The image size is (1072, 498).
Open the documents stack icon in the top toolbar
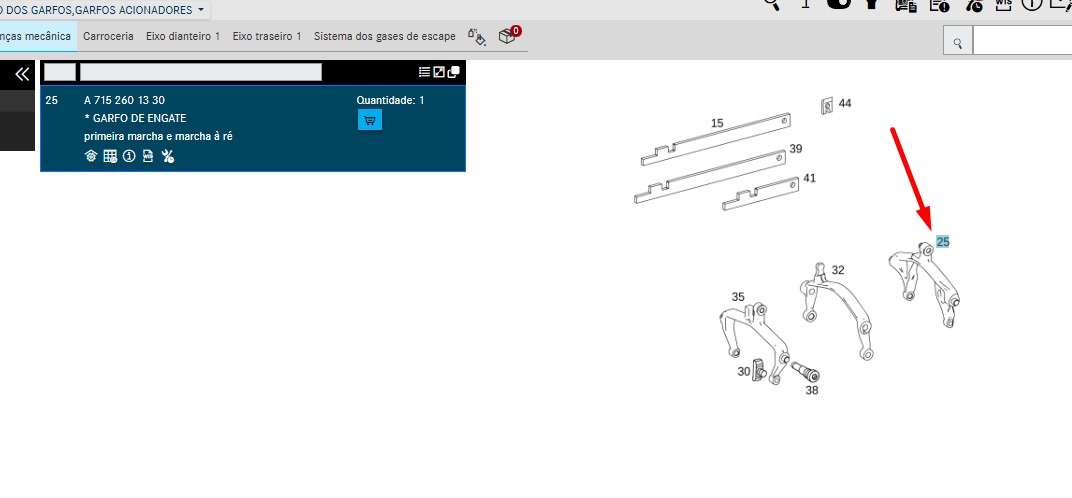click(906, 4)
